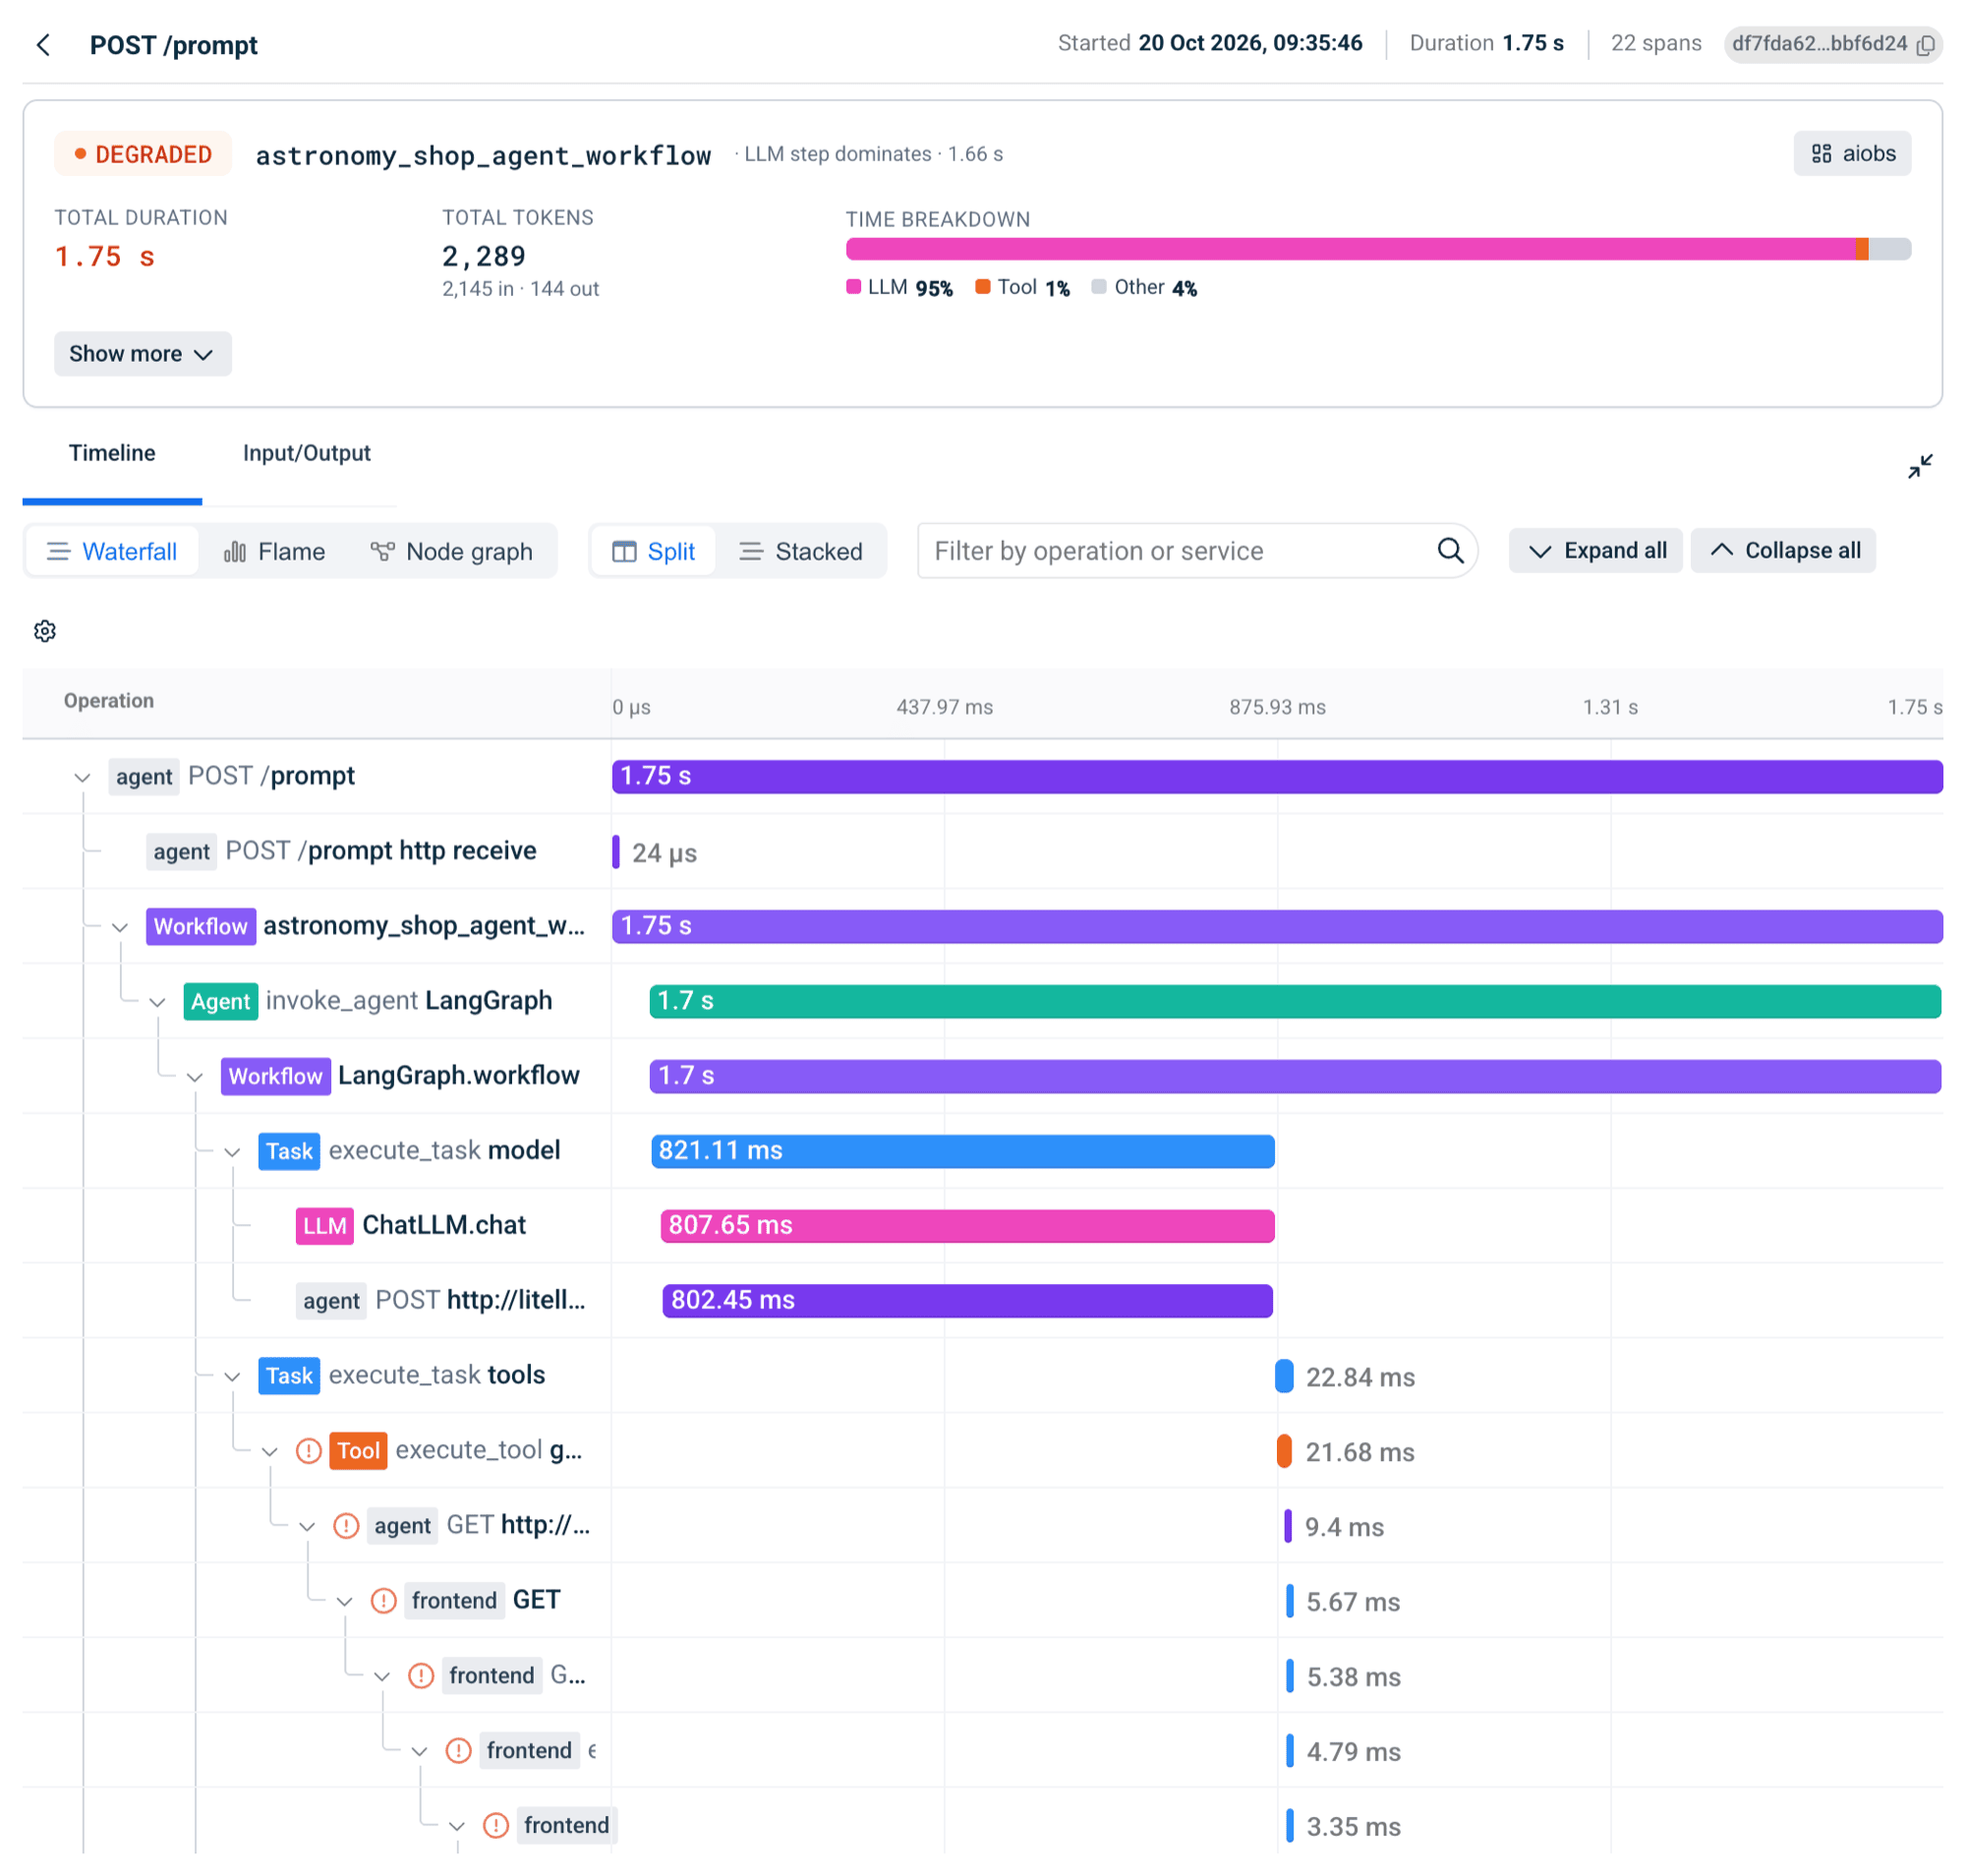1966x1876 pixels.
Task: Click Expand all
Action: point(1595,551)
